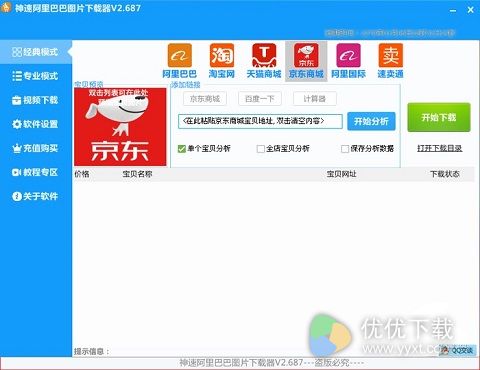Click the QQ交谈 chat icon

(x=458, y=350)
